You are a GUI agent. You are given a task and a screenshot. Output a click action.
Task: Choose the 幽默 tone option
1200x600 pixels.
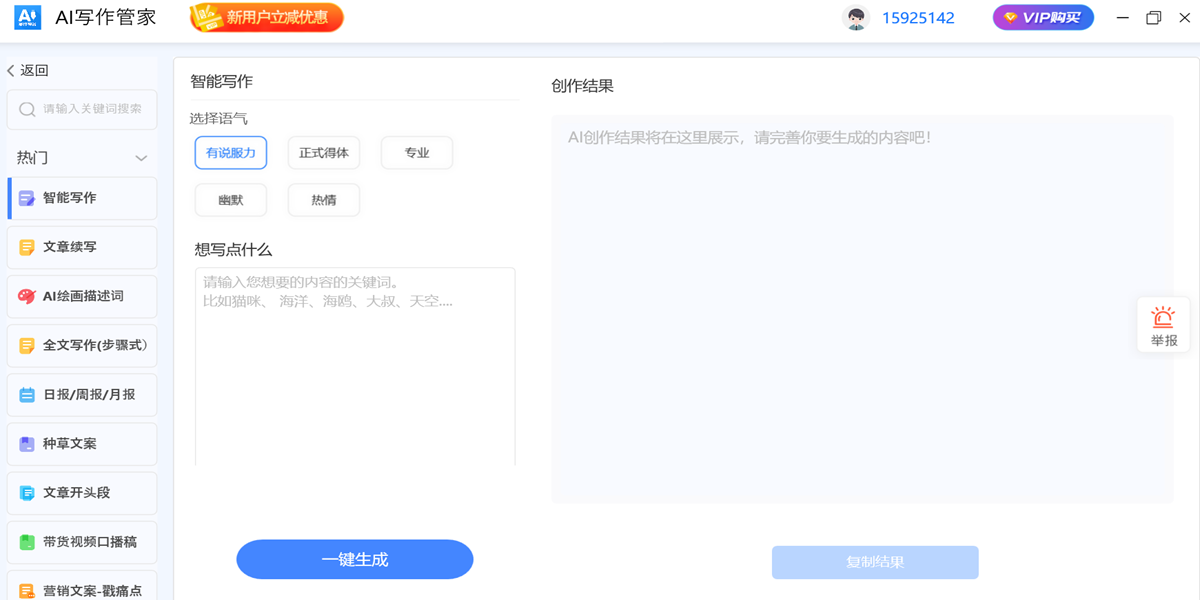230,200
